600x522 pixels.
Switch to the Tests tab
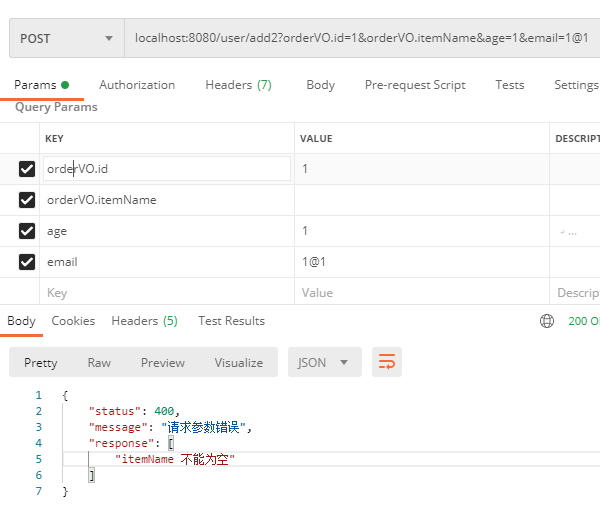coord(509,85)
